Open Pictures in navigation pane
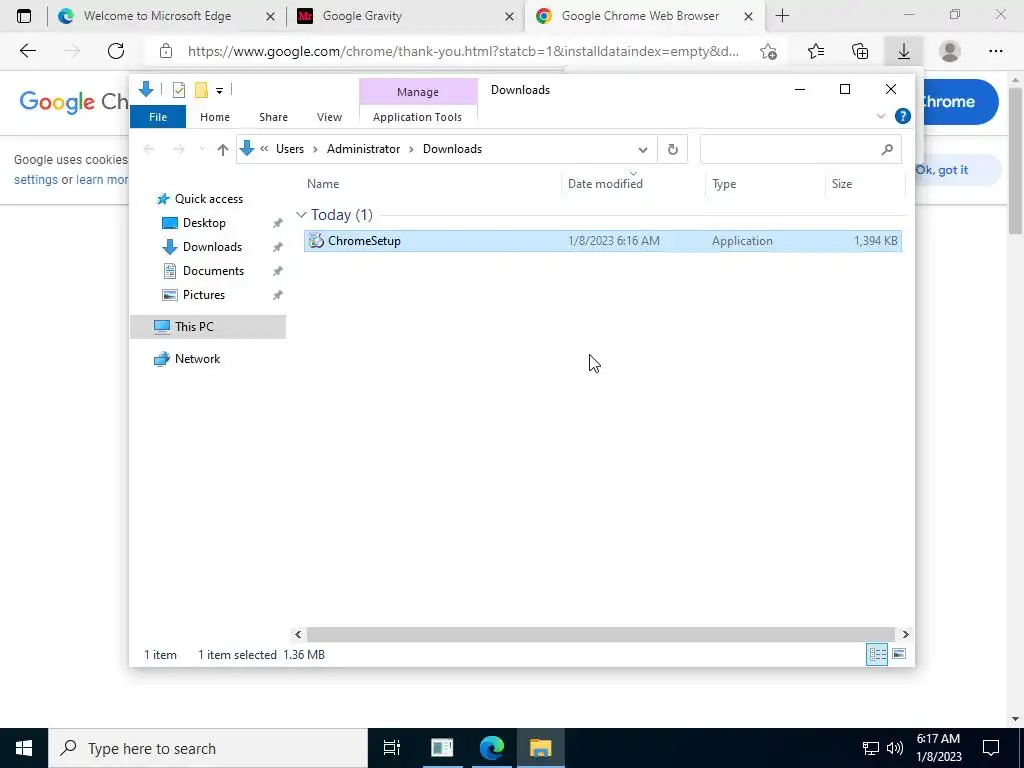This screenshot has height=768, width=1024. pyautogui.click(x=204, y=295)
